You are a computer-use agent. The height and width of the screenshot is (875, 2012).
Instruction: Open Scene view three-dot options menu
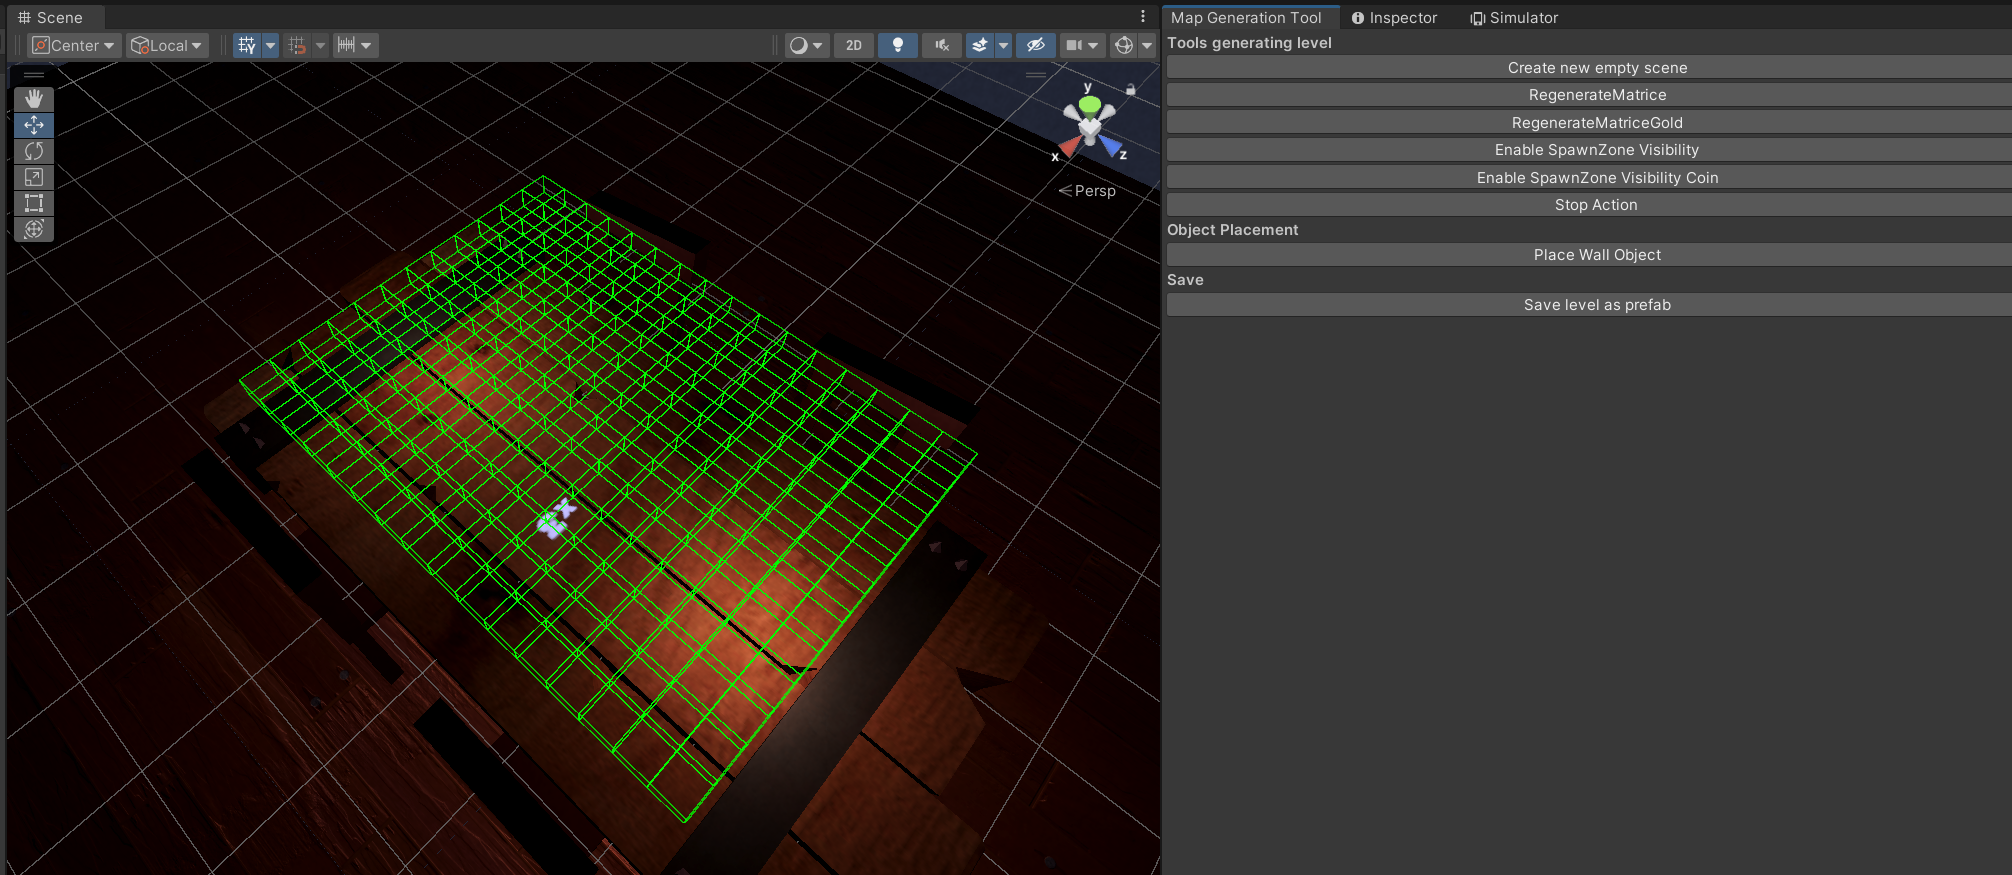pyautogui.click(x=1143, y=16)
